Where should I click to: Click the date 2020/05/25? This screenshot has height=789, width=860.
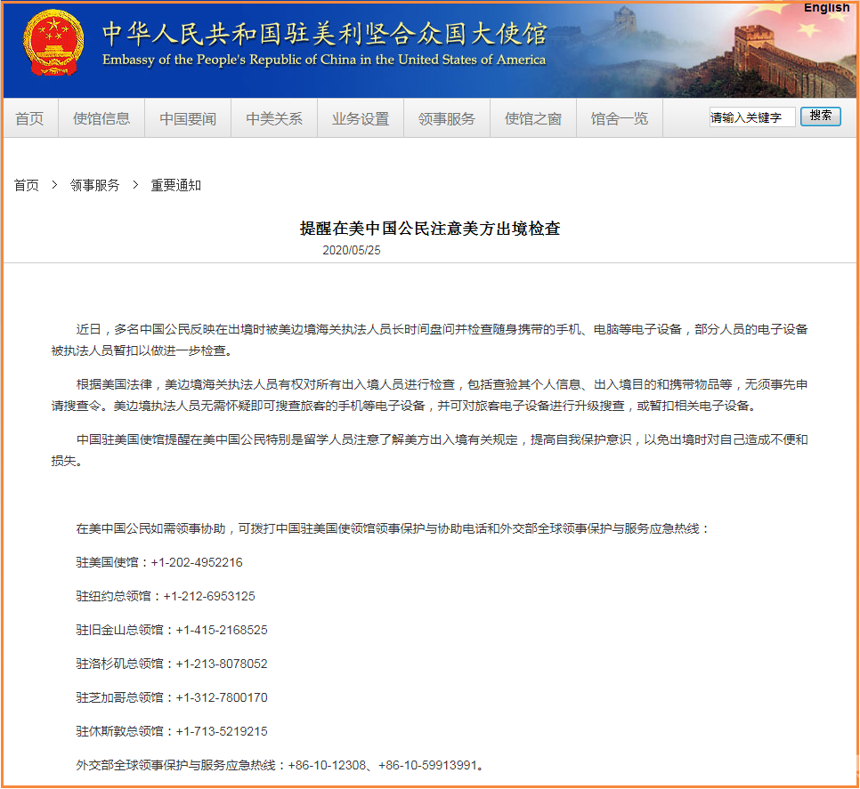coord(351,250)
